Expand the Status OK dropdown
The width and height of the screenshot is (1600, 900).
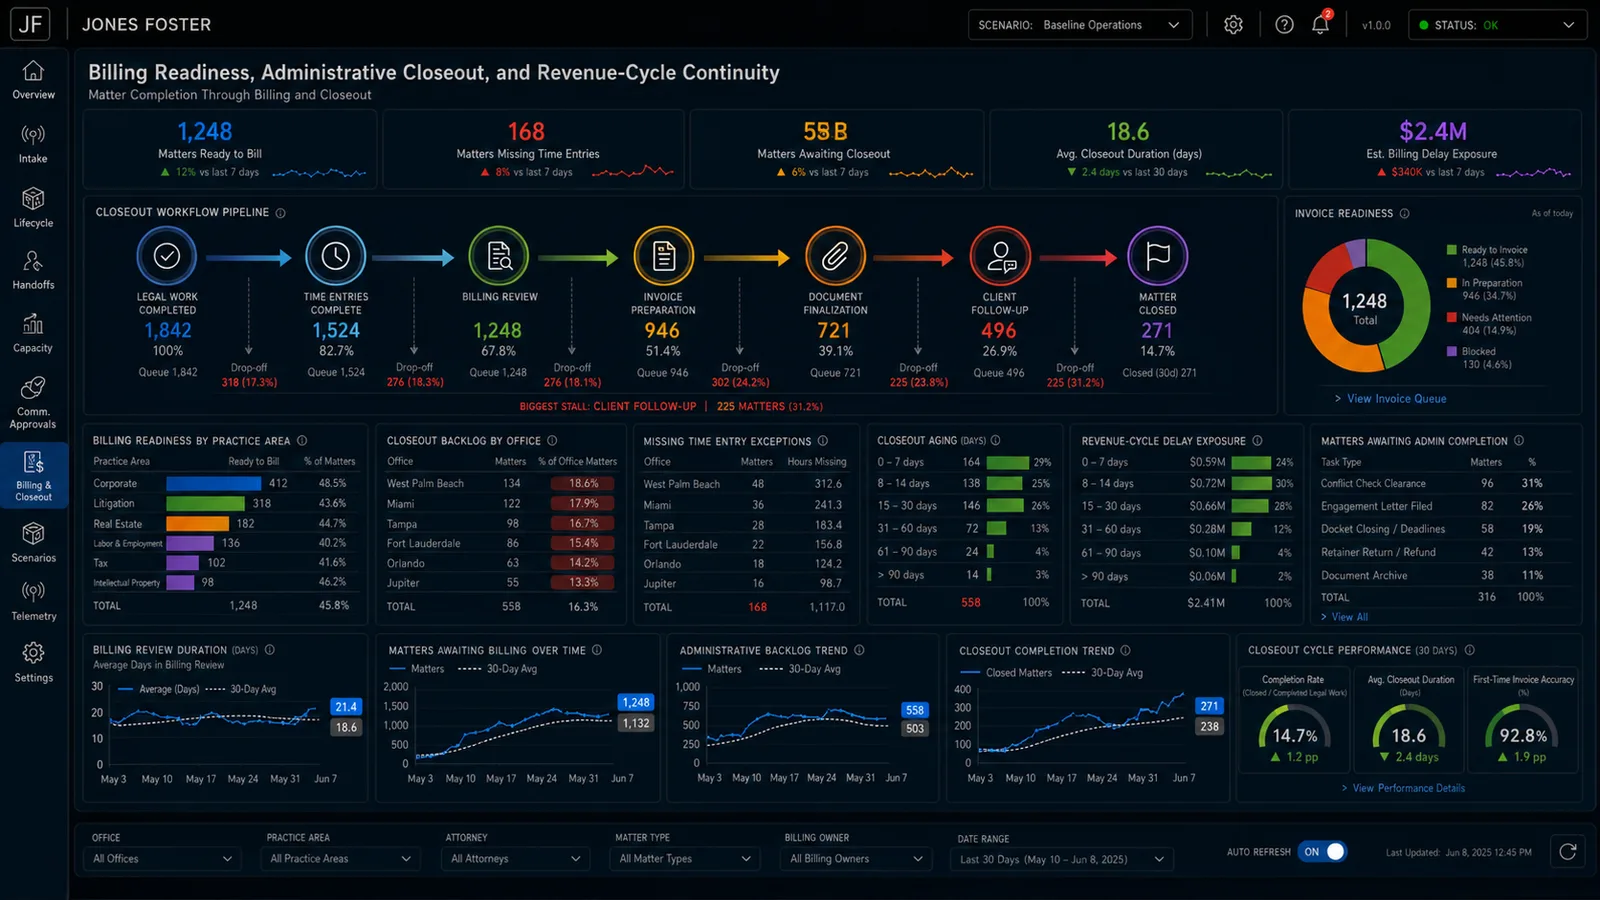[x=1497, y=25]
